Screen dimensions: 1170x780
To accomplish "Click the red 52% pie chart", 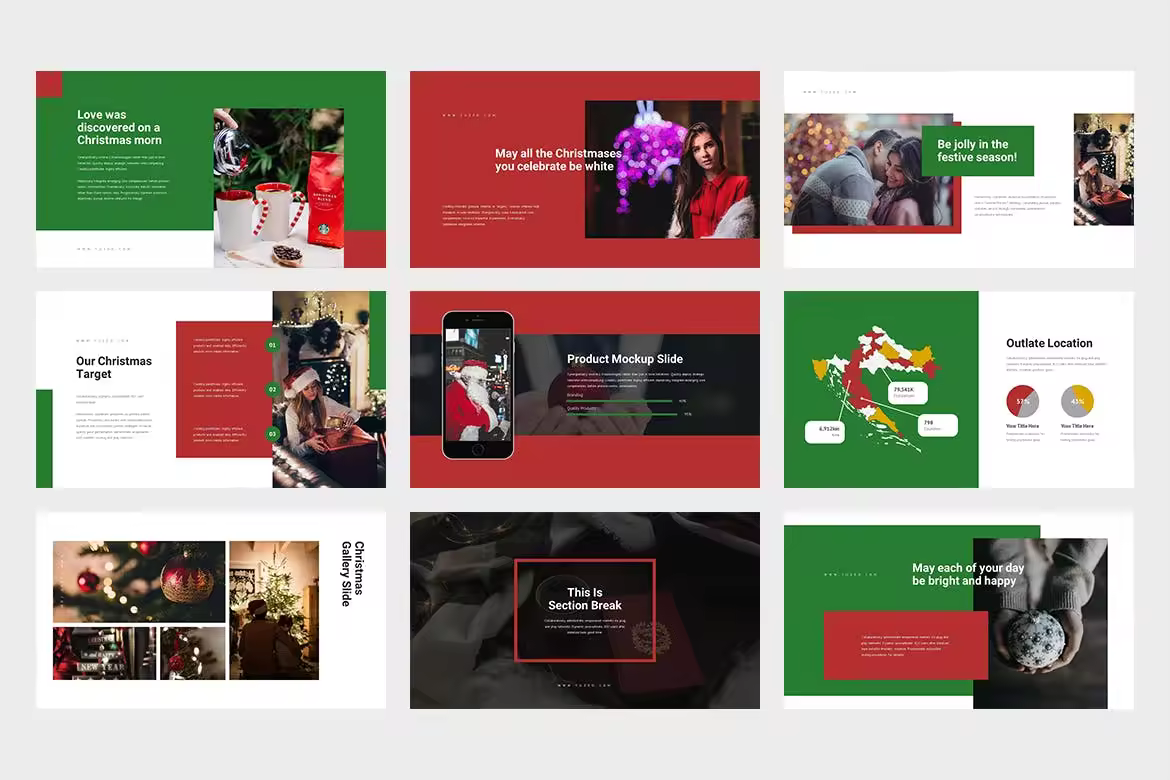I will (1022, 402).
